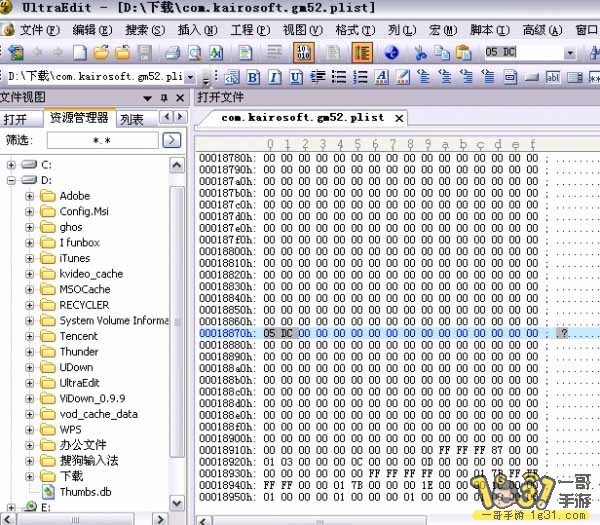Open the 宏 menu
600x525 pixels.
443,30
